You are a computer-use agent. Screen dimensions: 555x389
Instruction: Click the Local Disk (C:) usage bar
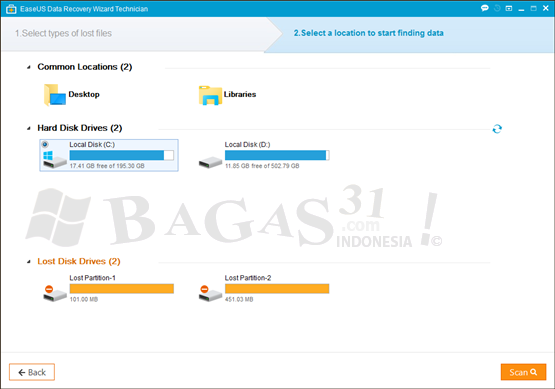tap(121, 155)
